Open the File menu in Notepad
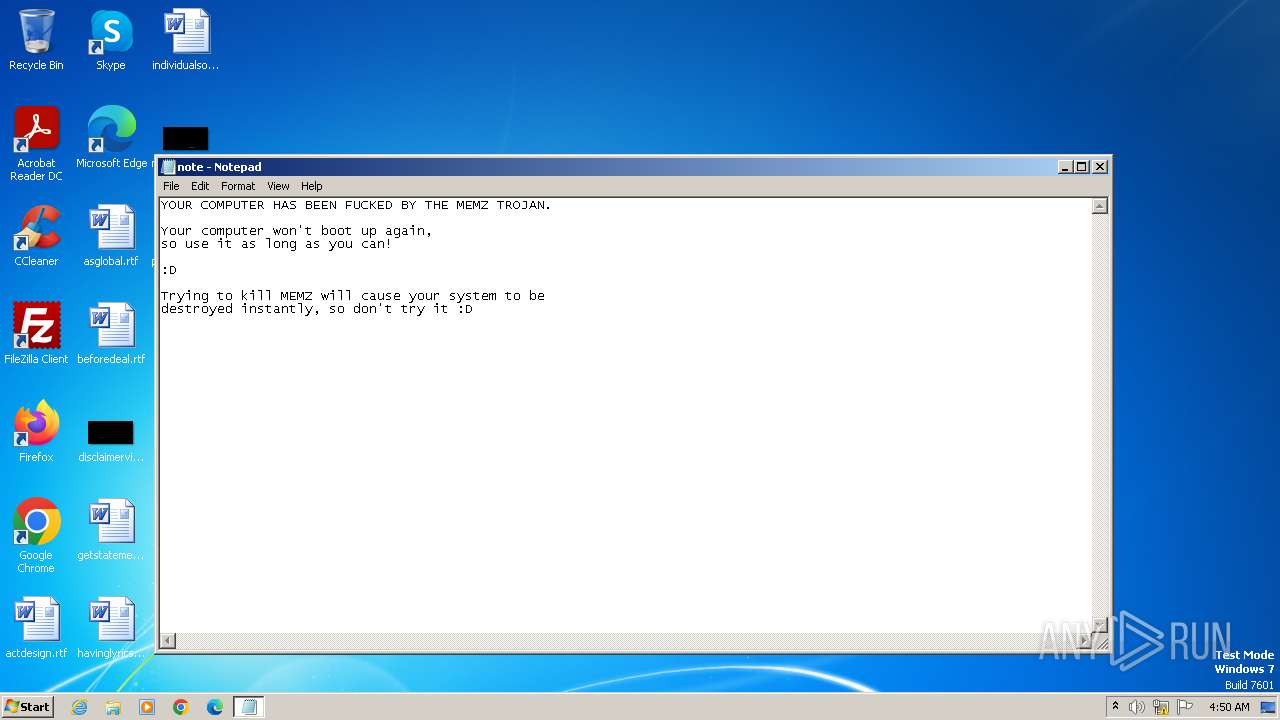The height and width of the screenshot is (720, 1280). (171, 186)
